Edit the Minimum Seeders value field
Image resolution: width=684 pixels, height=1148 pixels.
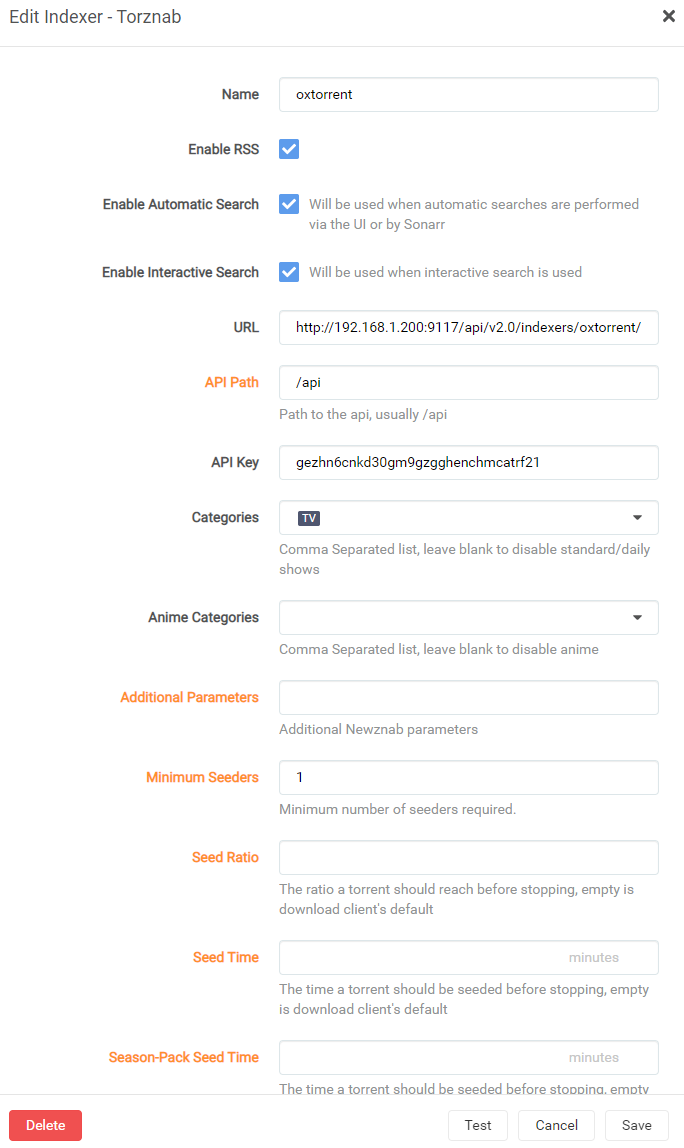[468, 777]
